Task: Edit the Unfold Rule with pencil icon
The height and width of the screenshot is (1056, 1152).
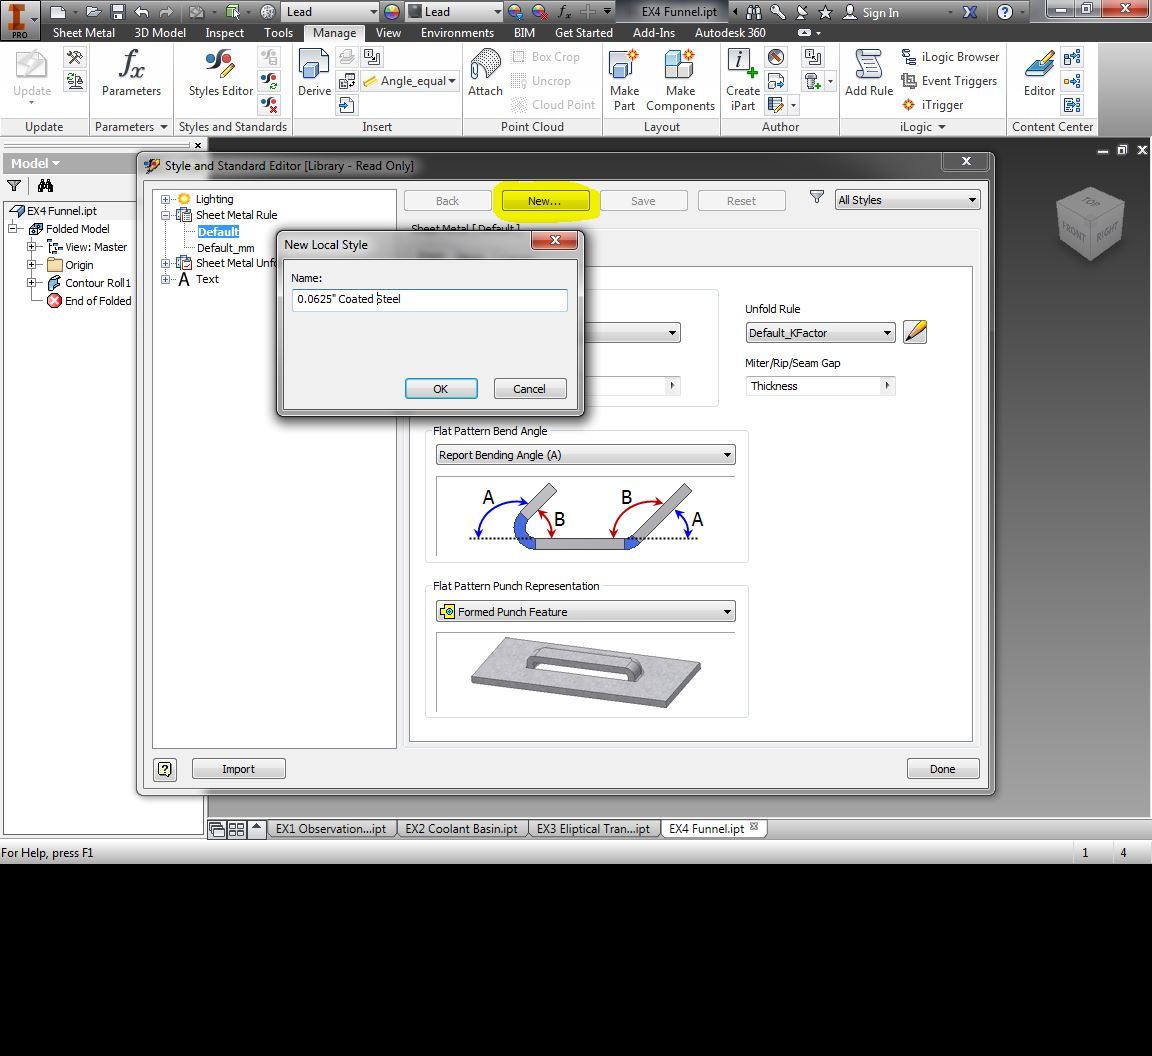Action: pyautogui.click(x=914, y=332)
